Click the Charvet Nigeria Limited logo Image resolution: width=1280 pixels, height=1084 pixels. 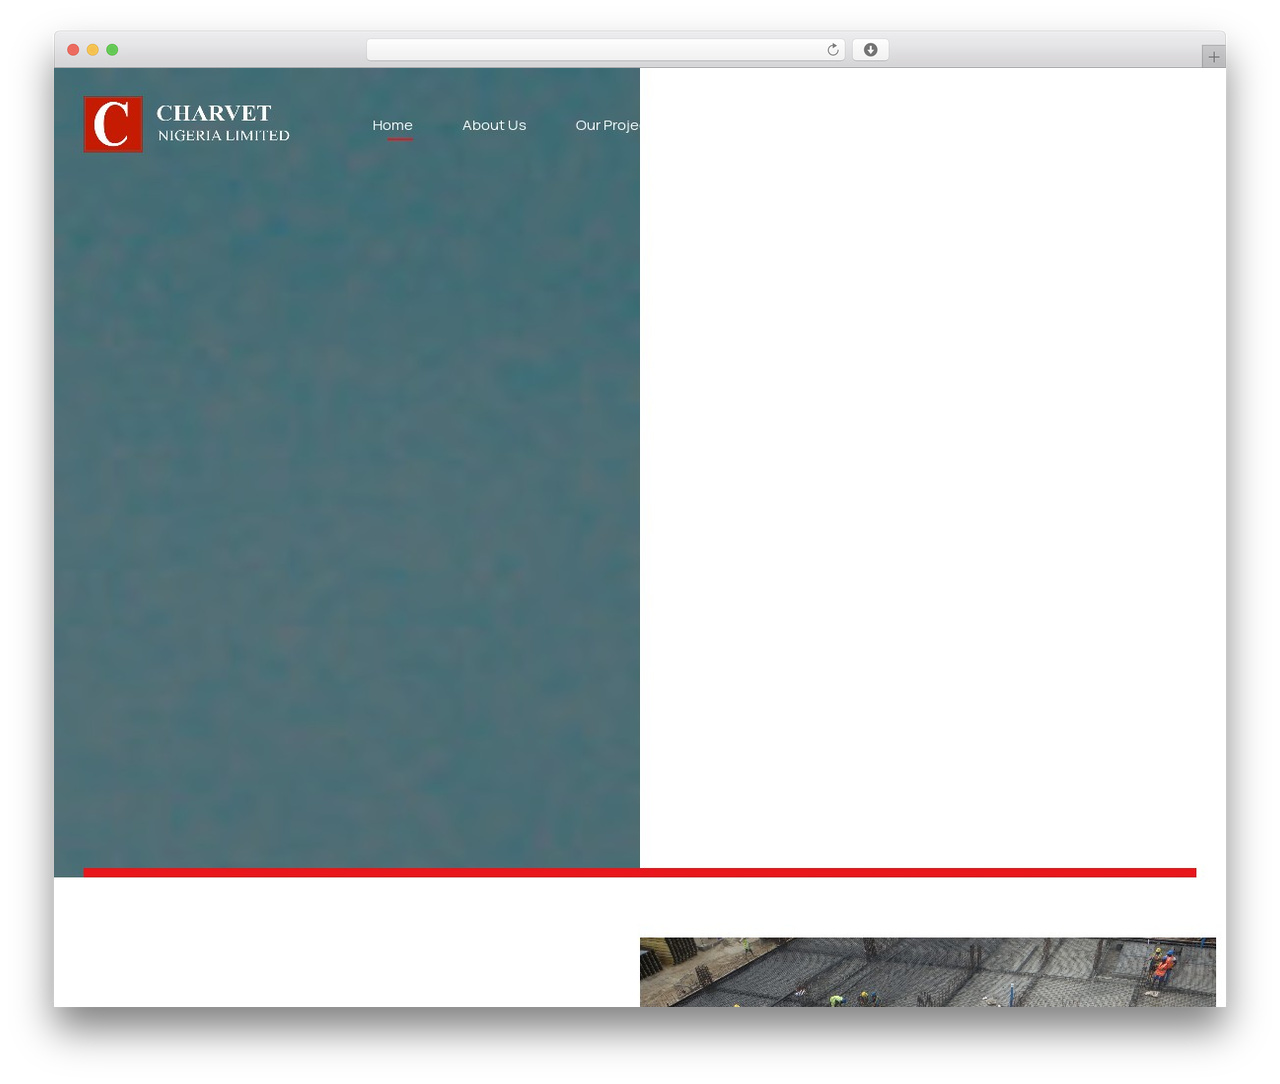187,125
